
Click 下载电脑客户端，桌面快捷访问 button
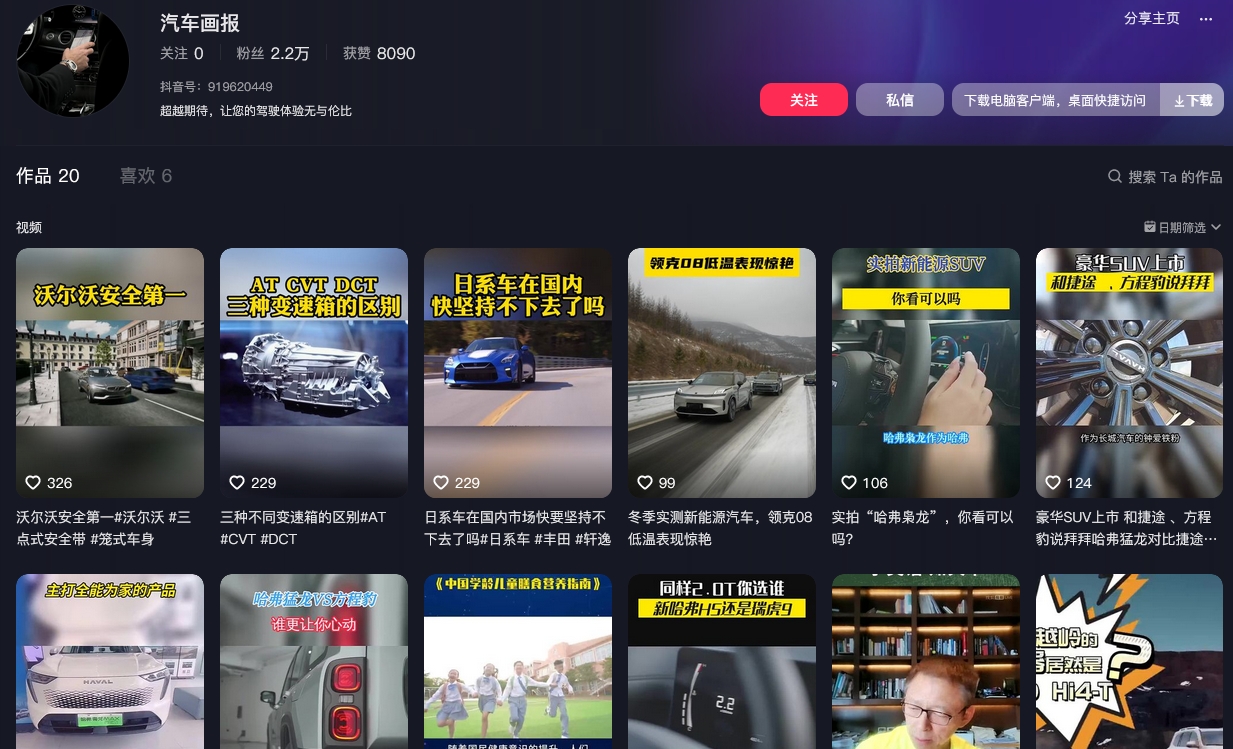coord(1055,100)
